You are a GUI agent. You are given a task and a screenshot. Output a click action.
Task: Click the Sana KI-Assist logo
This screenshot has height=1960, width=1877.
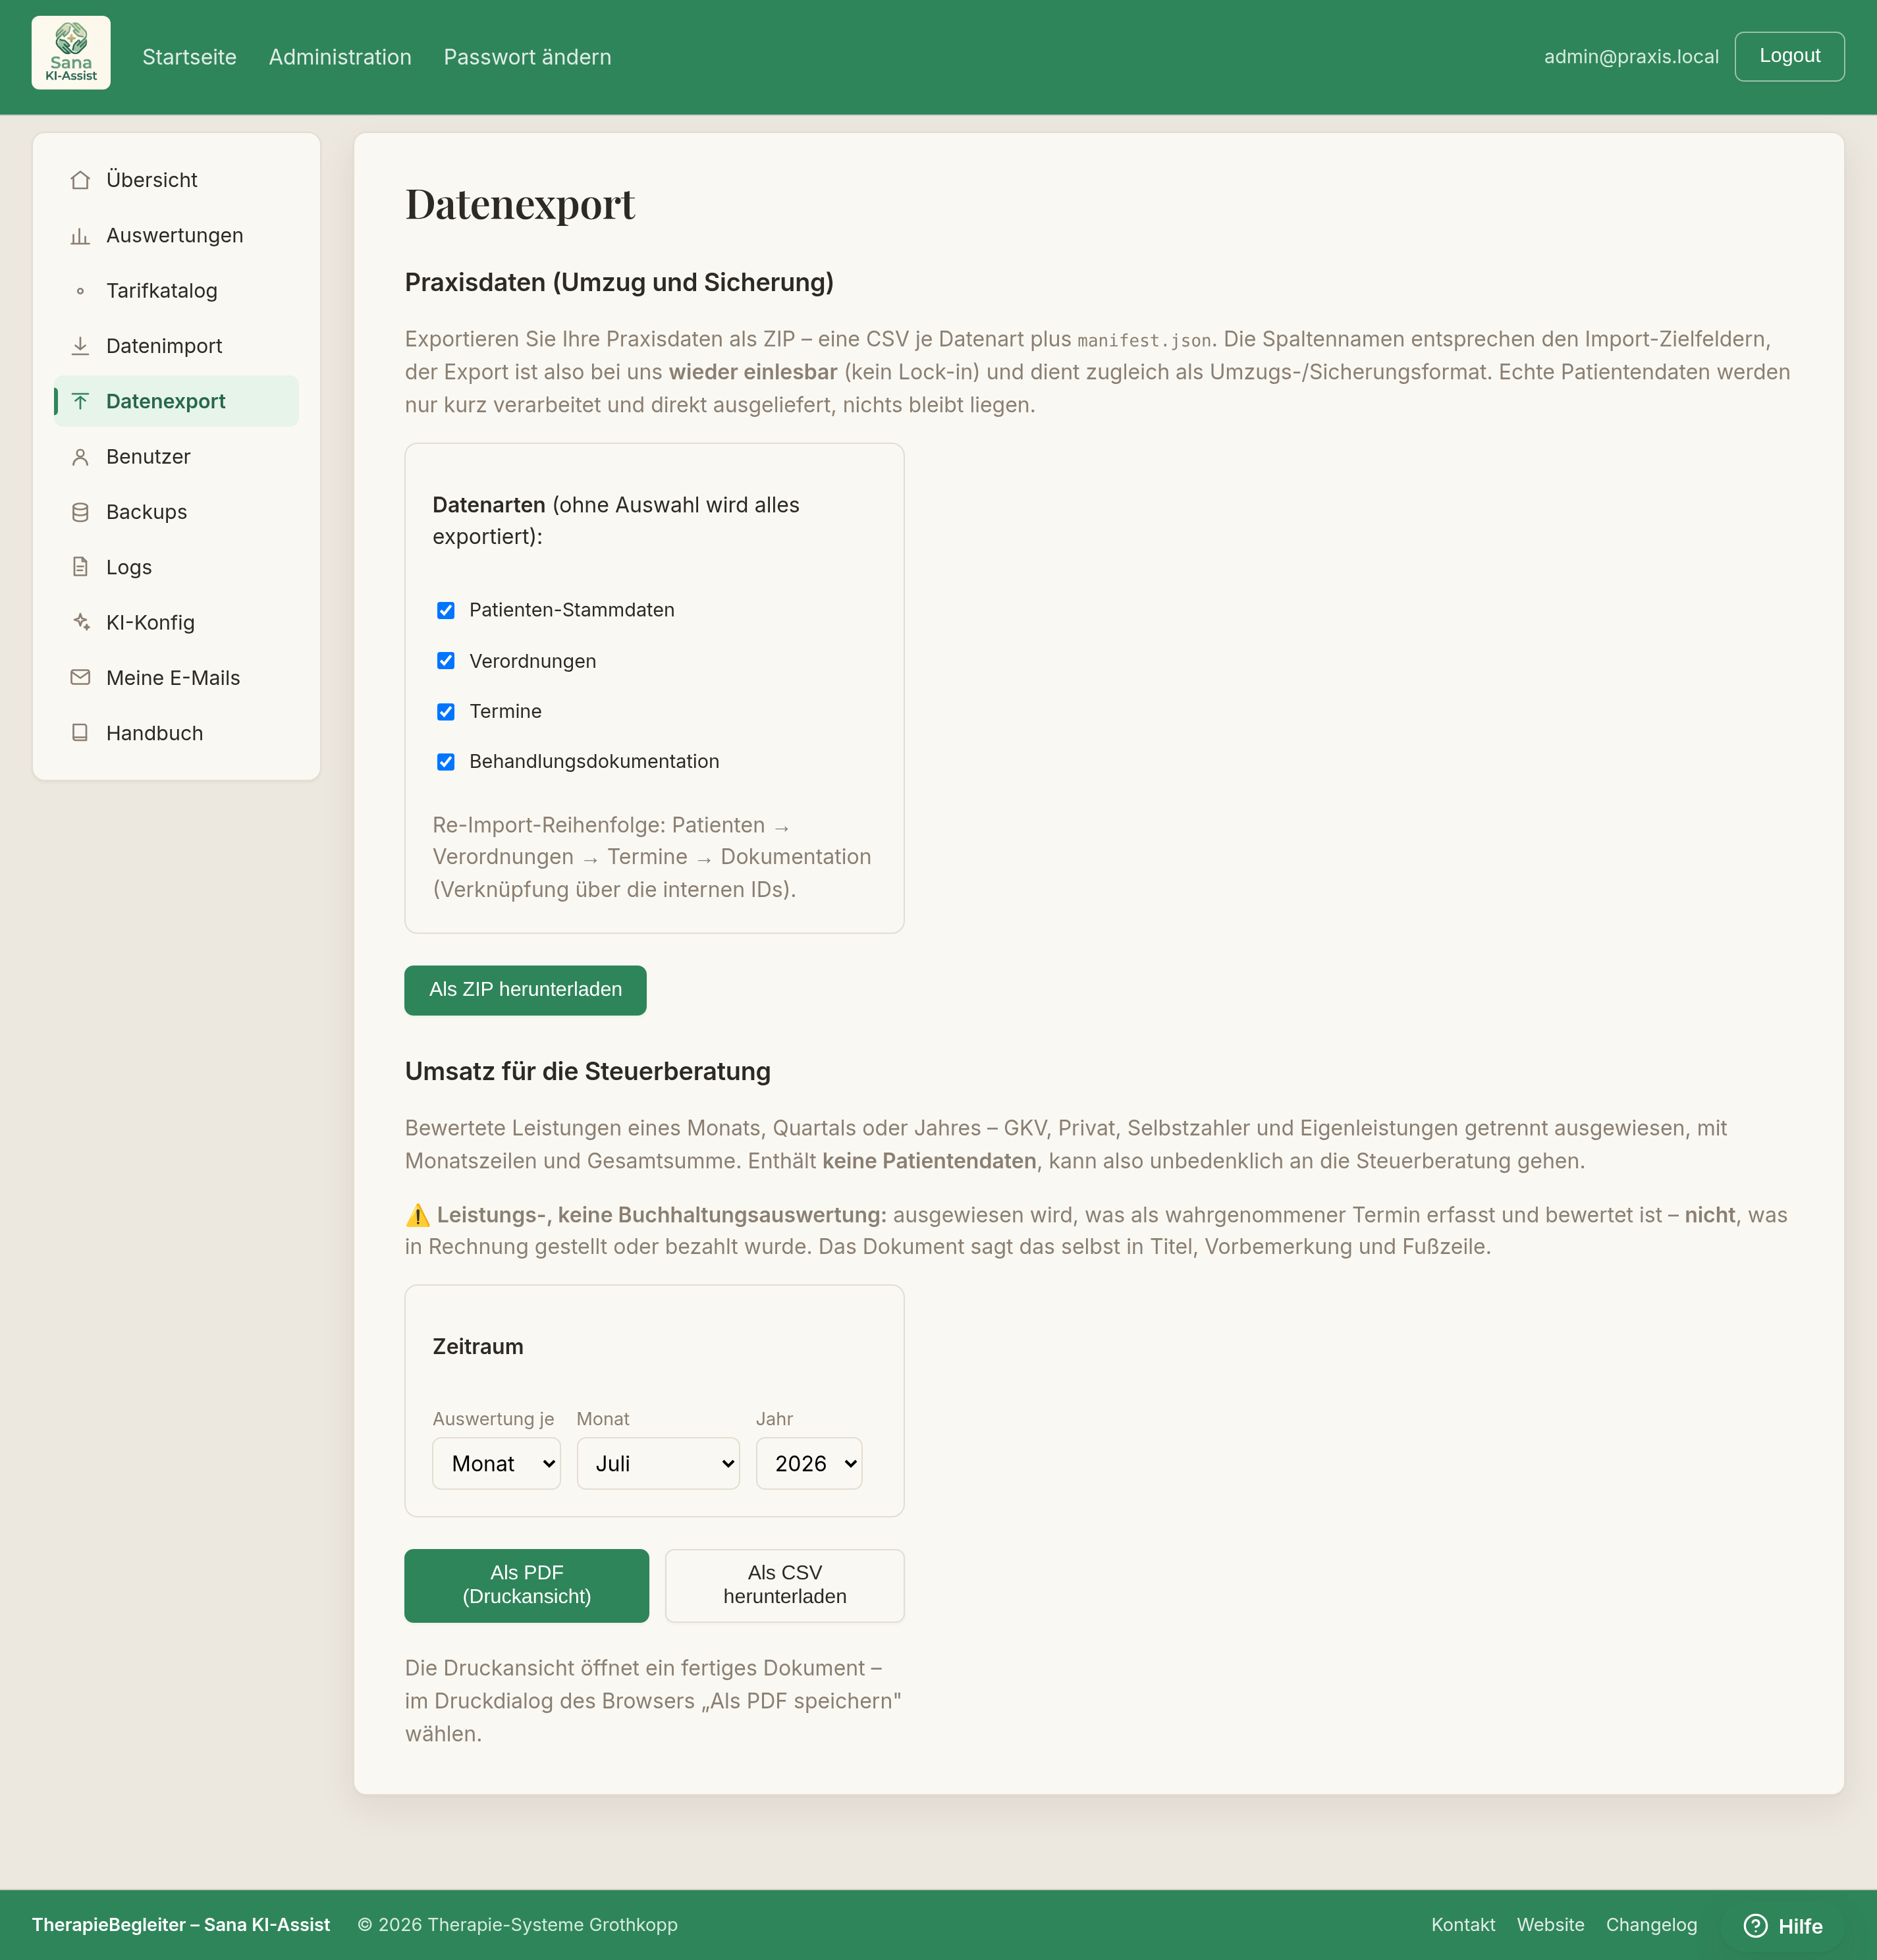(x=71, y=53)
